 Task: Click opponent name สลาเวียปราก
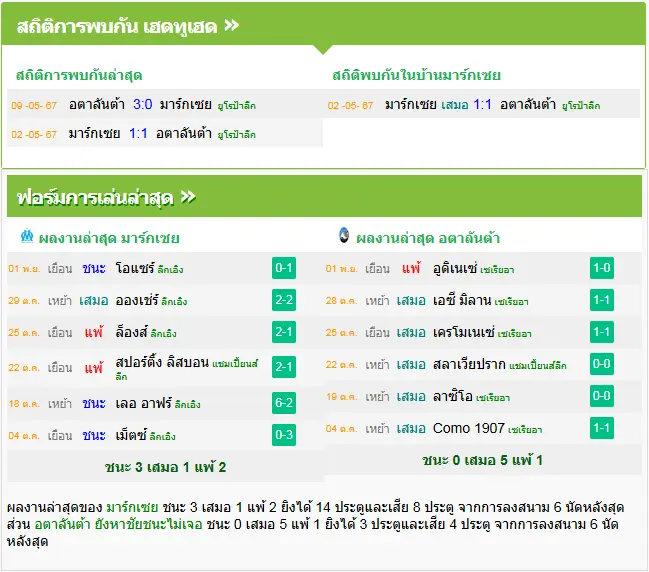tap(469, 364)
